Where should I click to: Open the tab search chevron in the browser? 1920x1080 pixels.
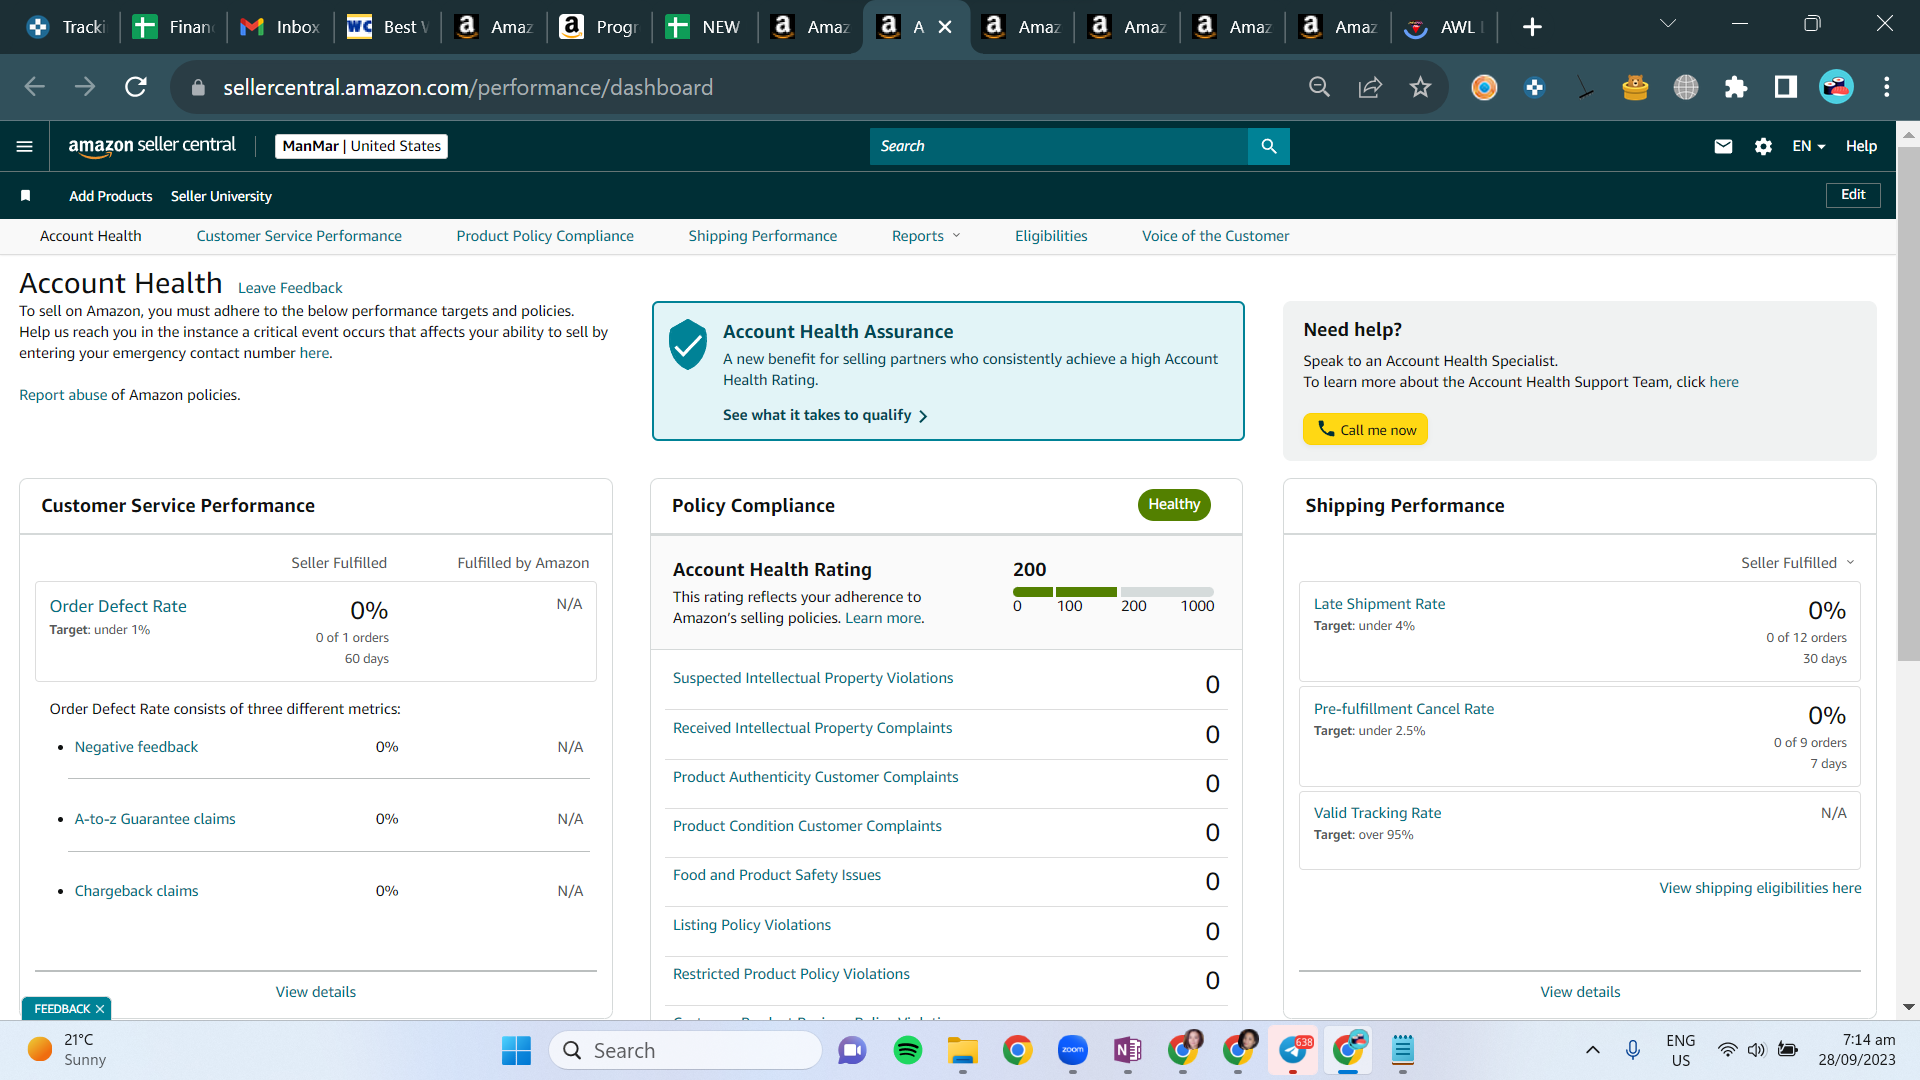[x=1668, y=24]
